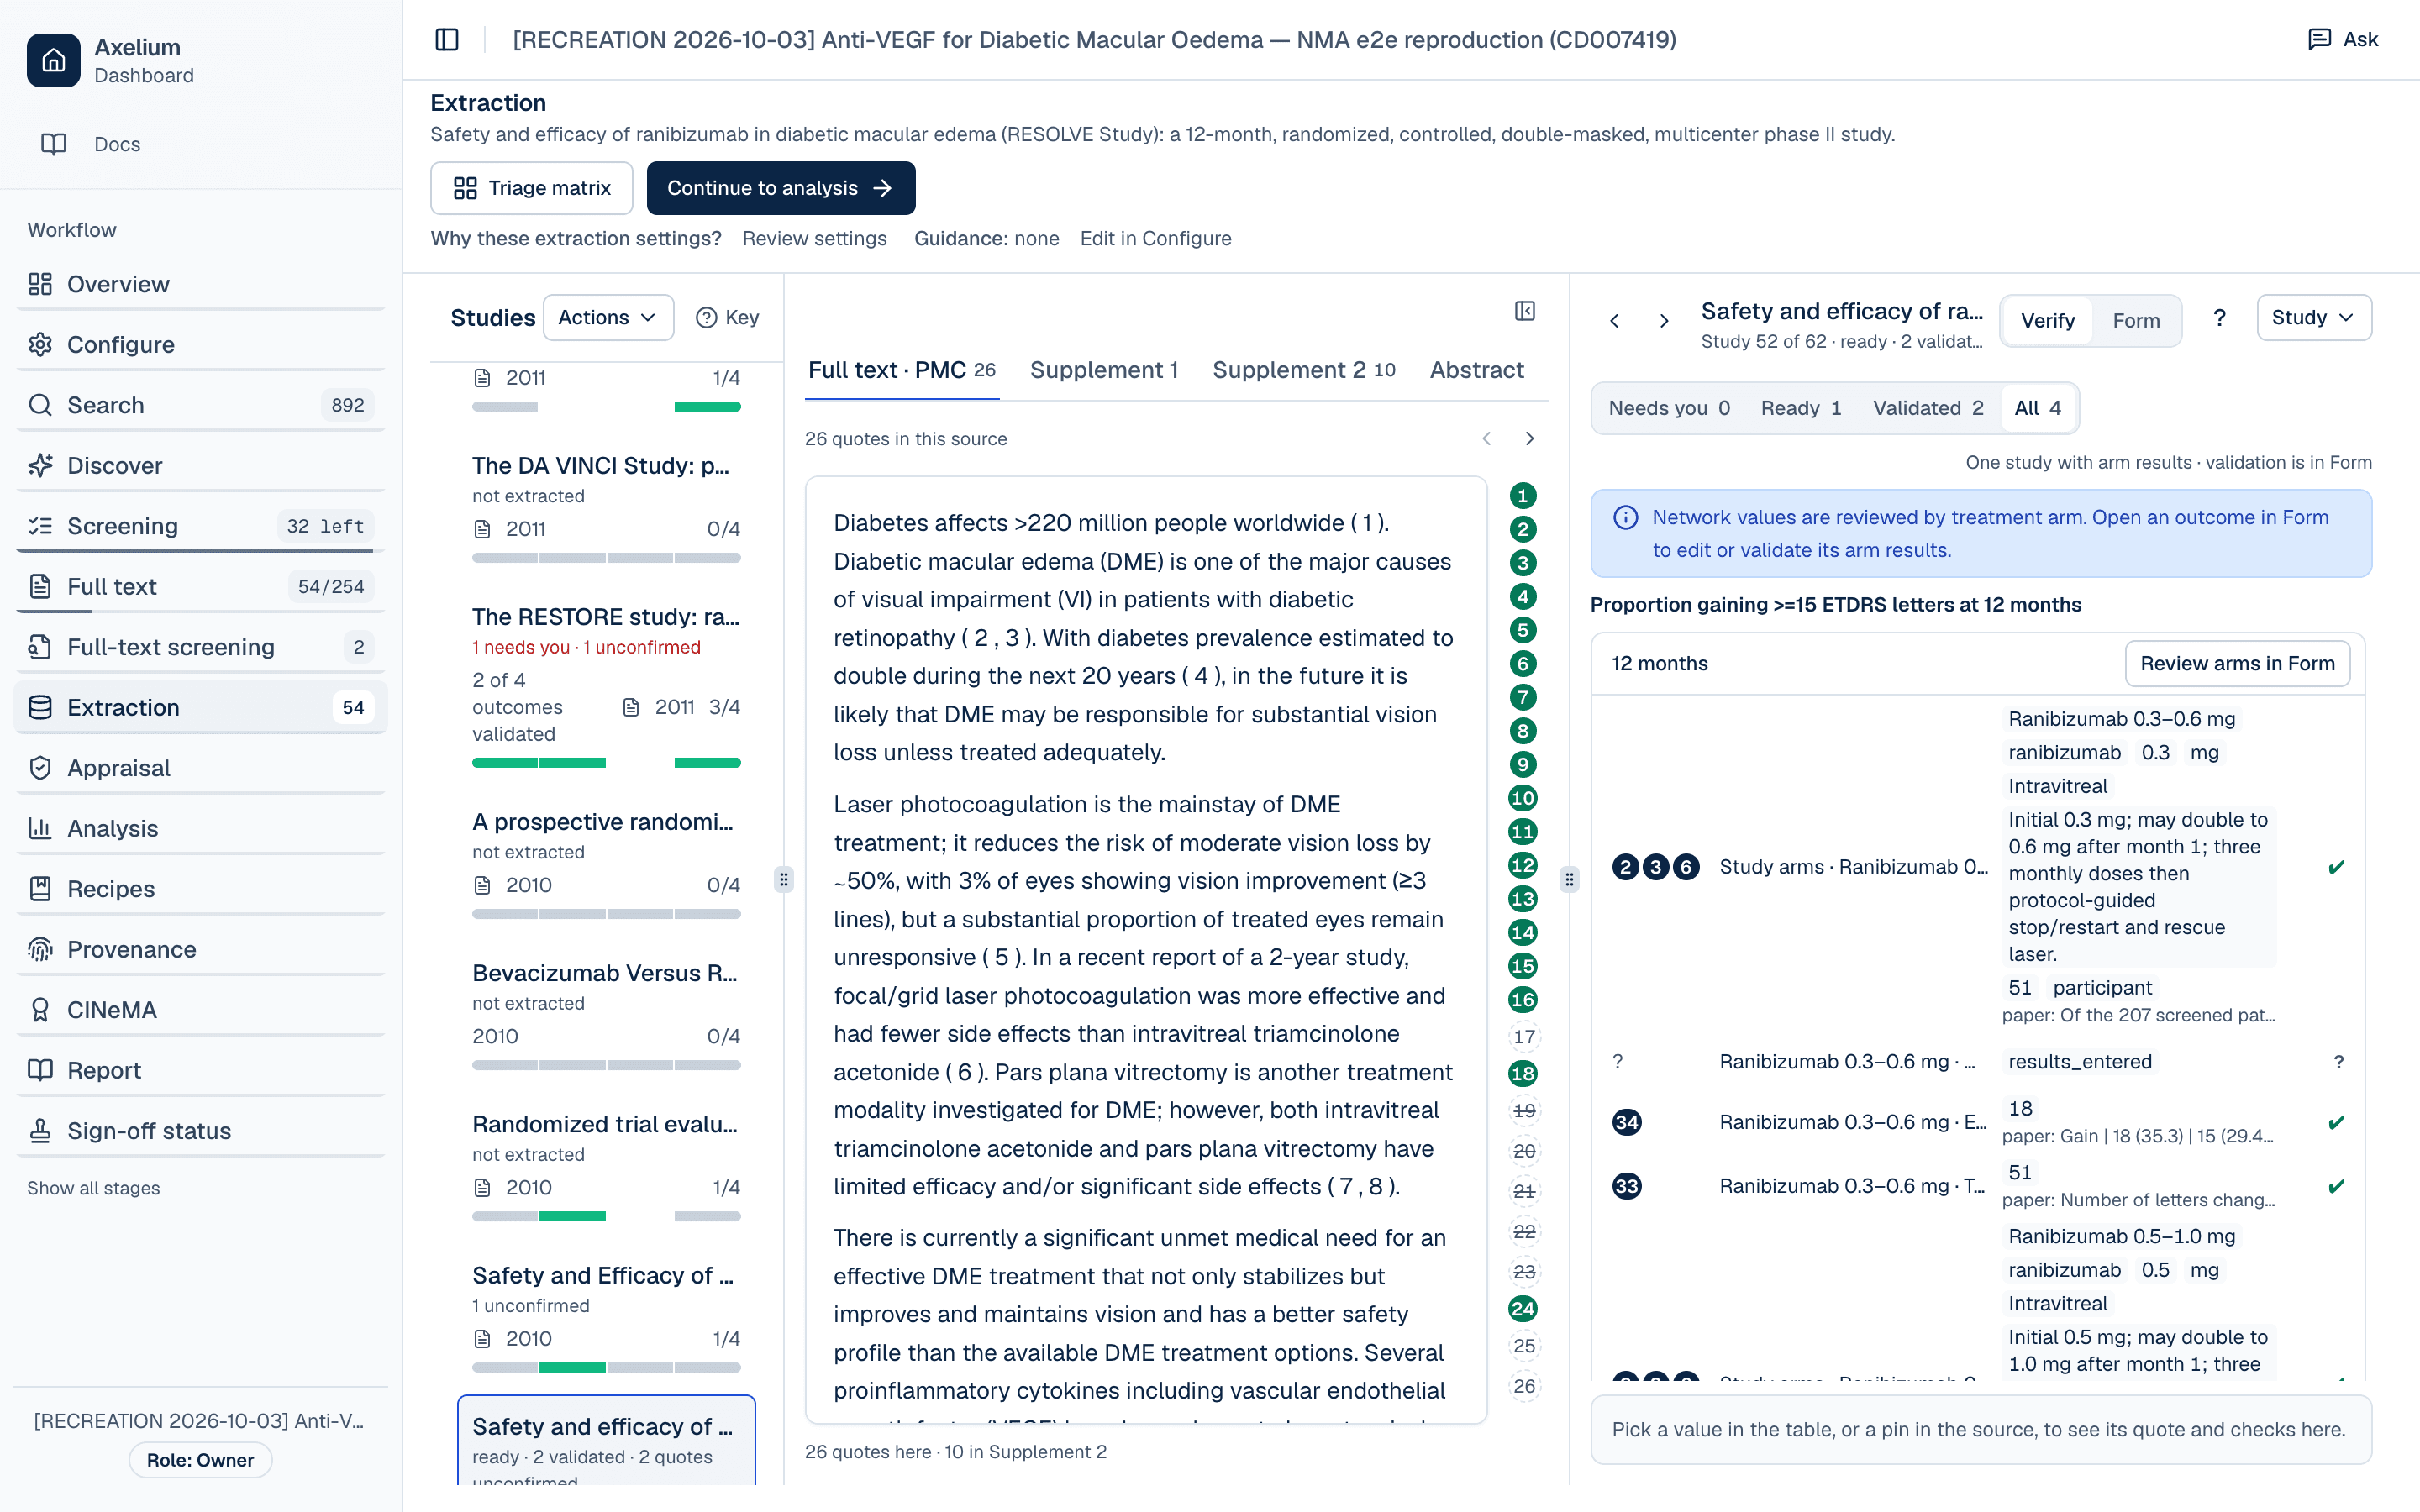Open the Full text · PMC tab
2420x1512 pixels.
point(901,370)
